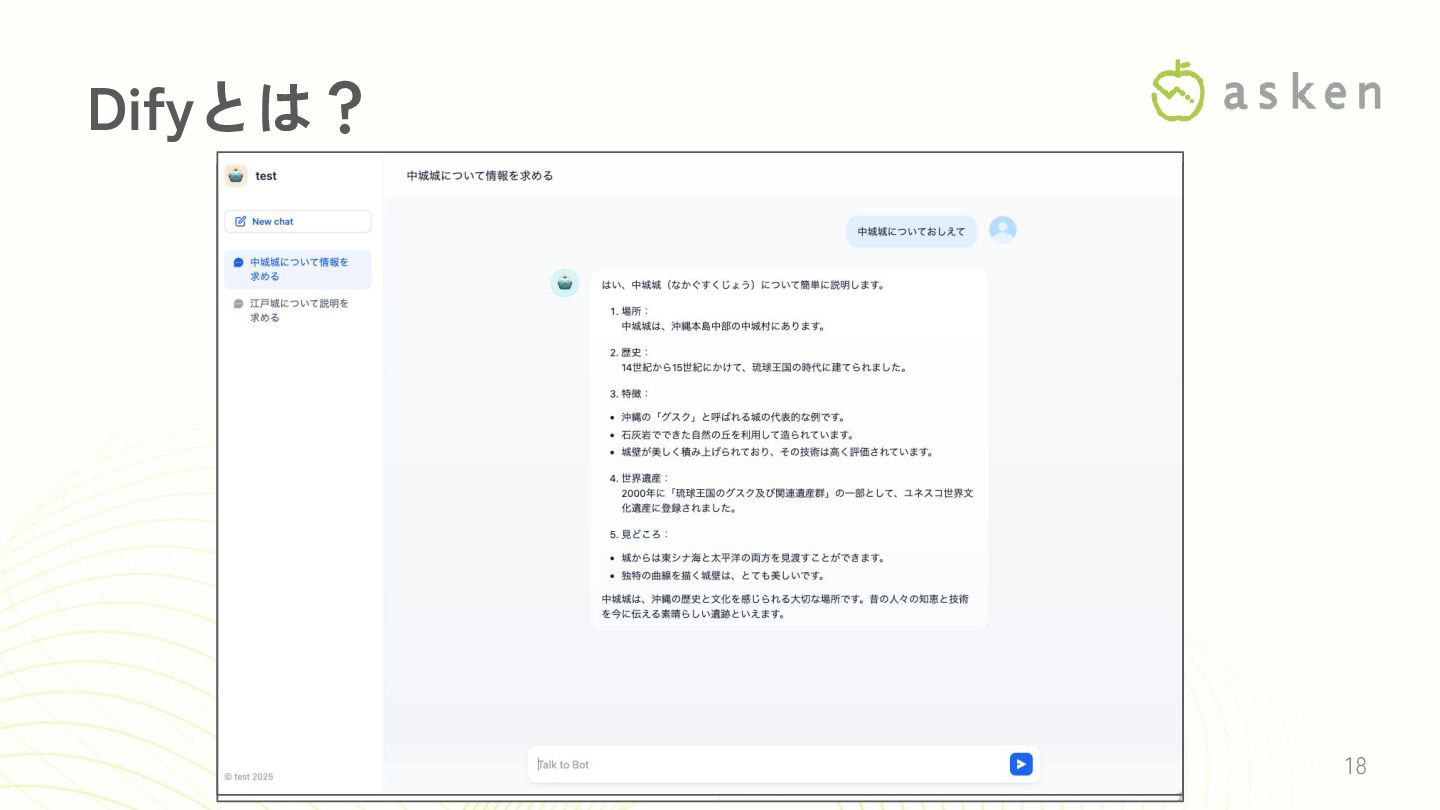This screenshot has height=810, width=1440.
Task: Click the pencil icon on New chat button
Action: pos(241,222)
